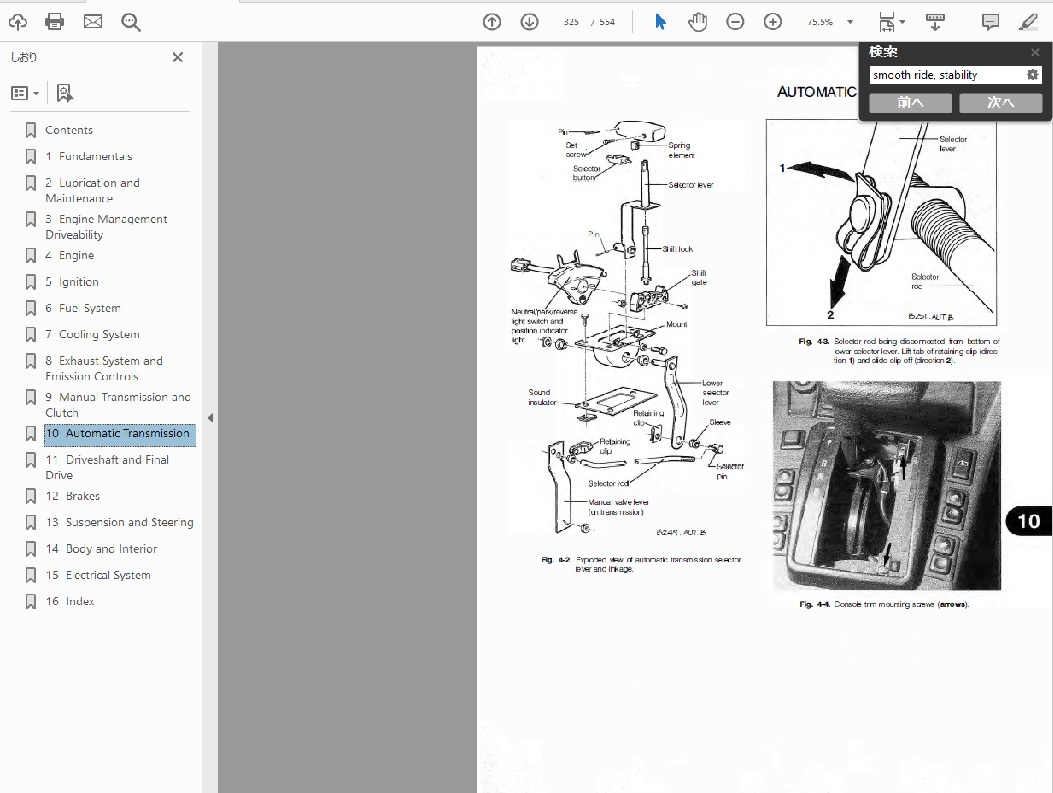1053x793 pixels.
Task: Click the search text input field
Action: pos(945,75)
